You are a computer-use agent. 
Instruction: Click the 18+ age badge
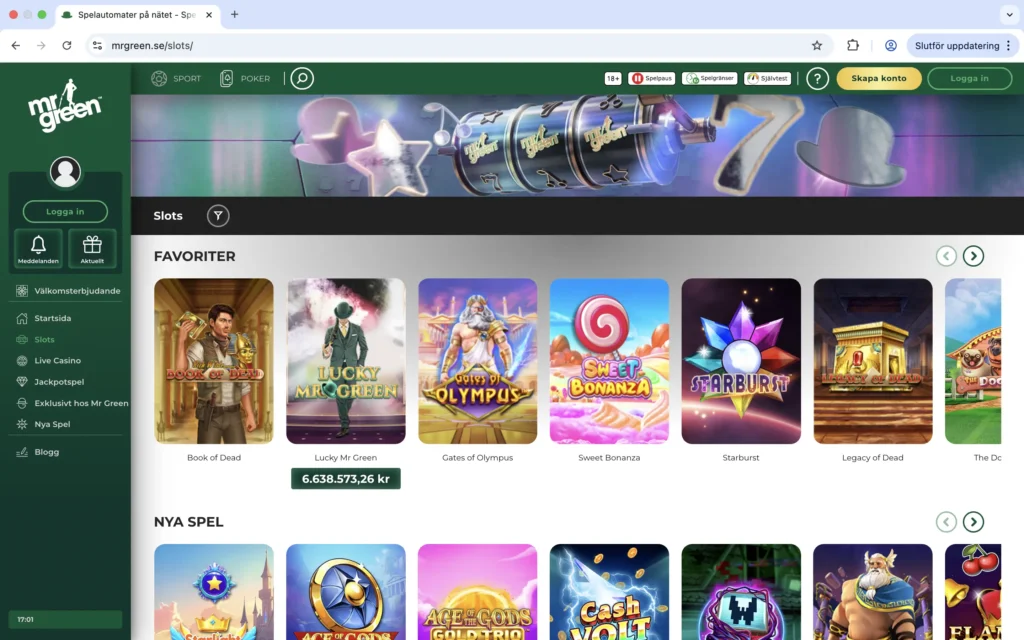coord(613,78)
